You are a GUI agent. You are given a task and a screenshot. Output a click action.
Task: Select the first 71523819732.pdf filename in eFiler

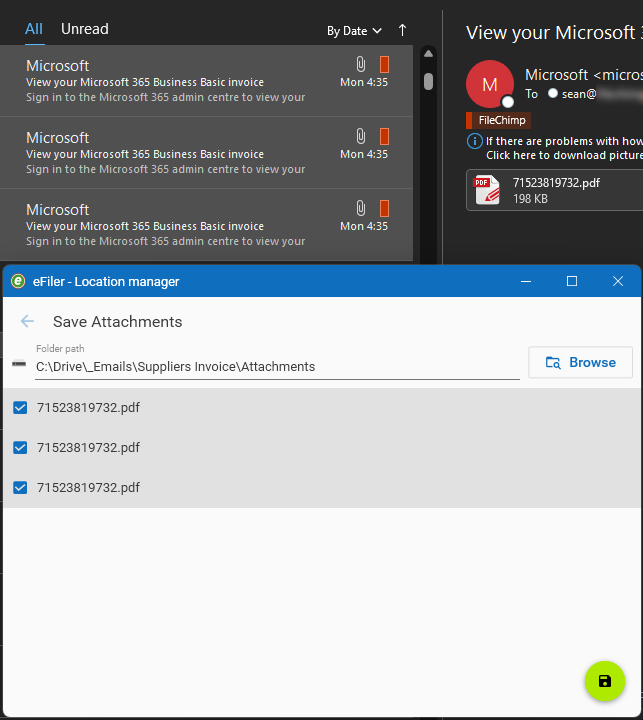(x=88, y=407)
